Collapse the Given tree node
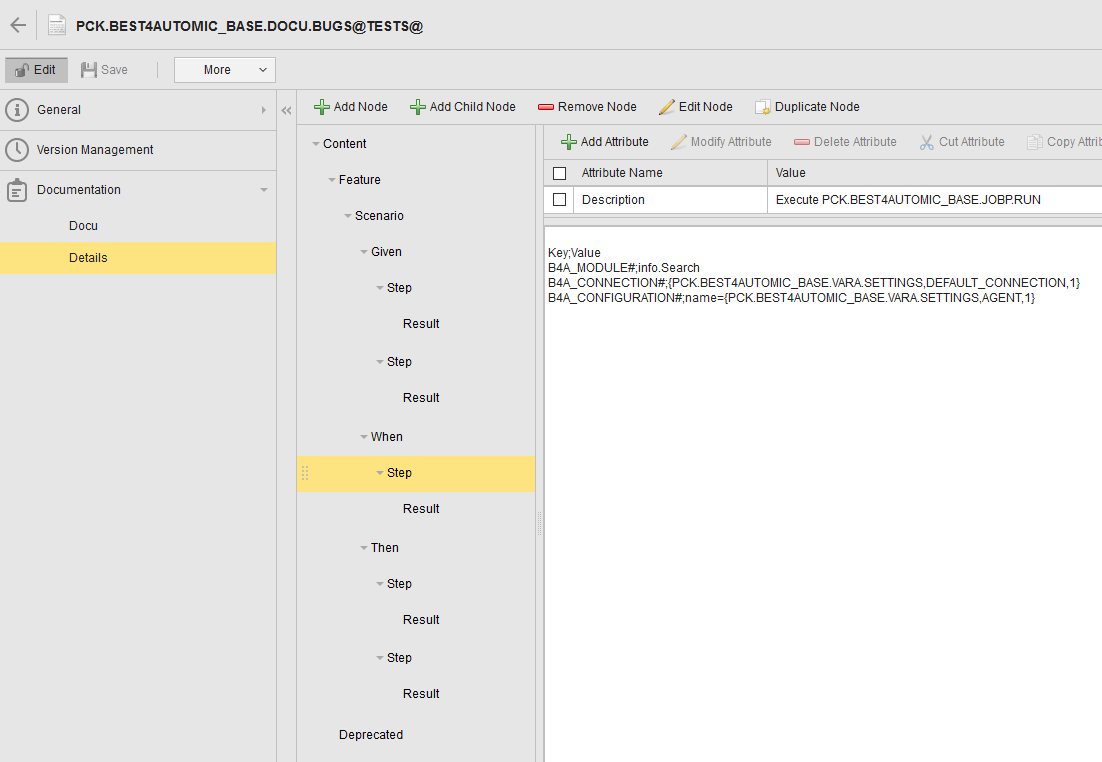Screen dimensions: 1102x762 coord(363,252)
